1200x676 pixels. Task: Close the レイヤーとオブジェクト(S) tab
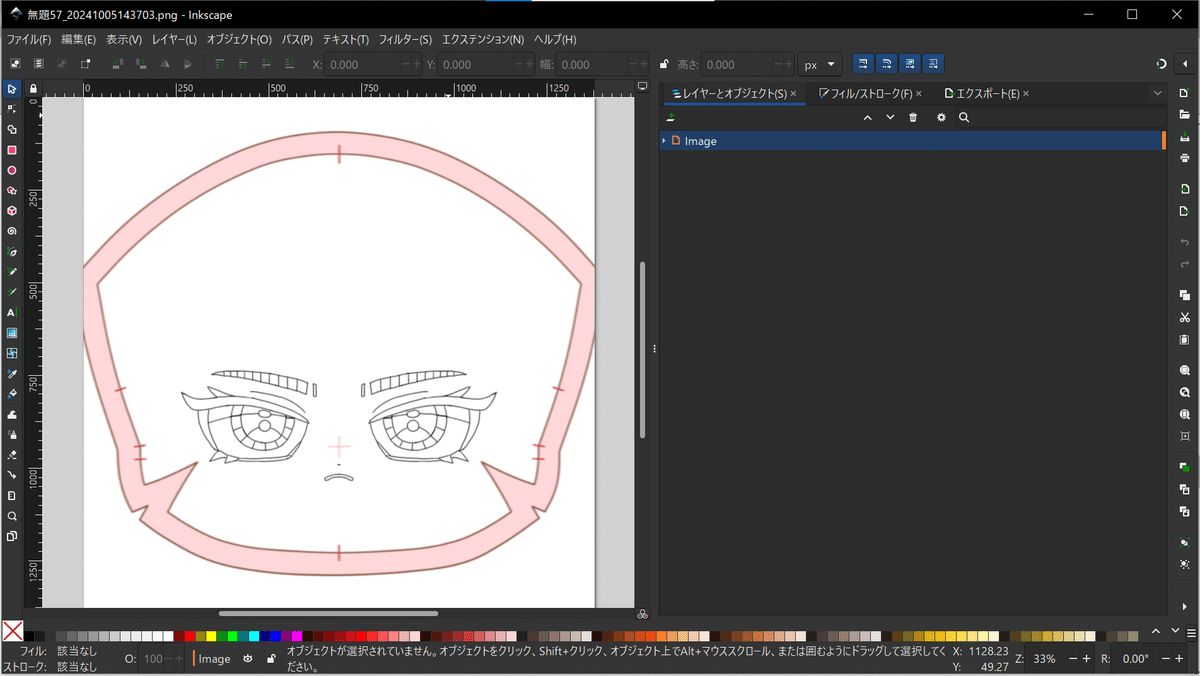pyautogui.click(x=794, y=93)
